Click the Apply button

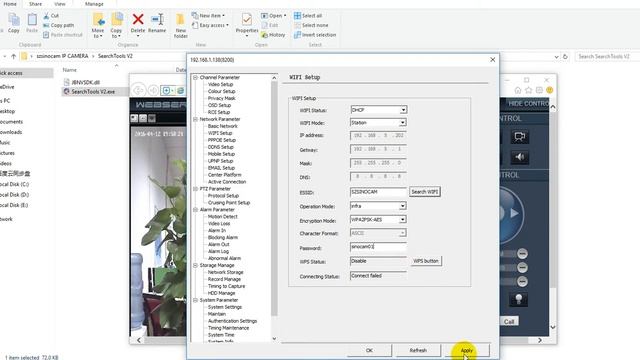tap(467, 350)
